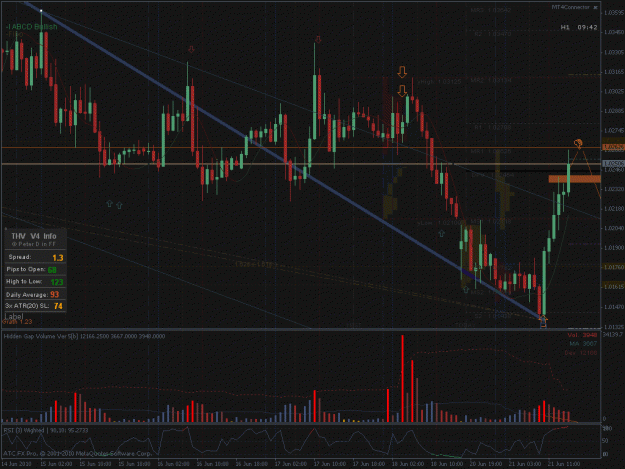The width and height of the screenshot is (625, 469).
Task: Click the 3x ATR(20) SL value 74
Action: pos(58,306)
